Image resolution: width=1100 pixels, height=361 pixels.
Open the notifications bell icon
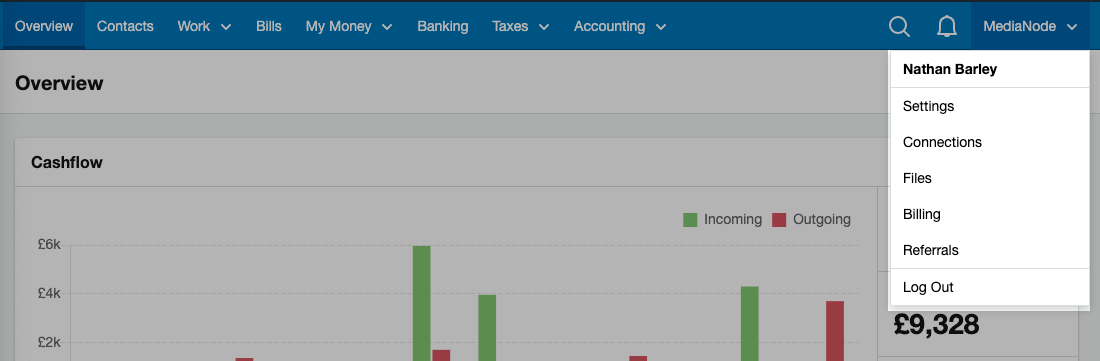946,27
